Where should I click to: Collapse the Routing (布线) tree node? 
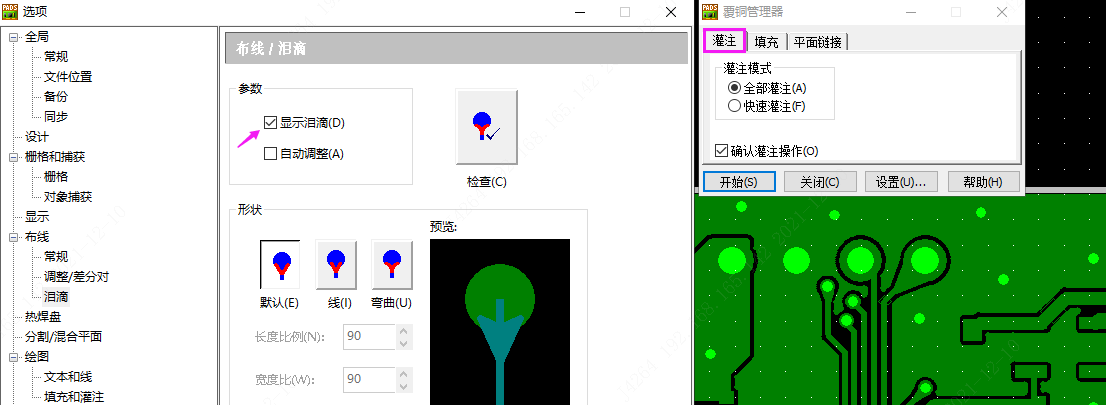coord(13,237)
